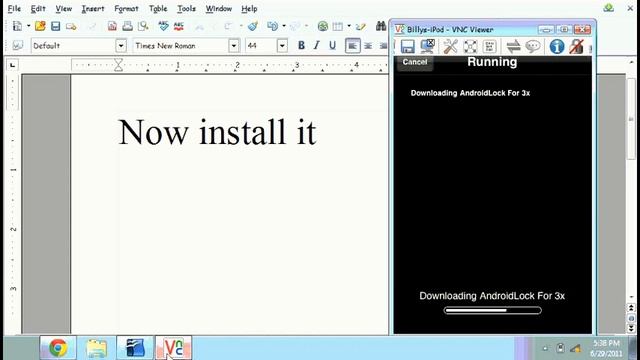Open the New document dropdown arrow
The image size is (640, 360).
tap(29, 26)
